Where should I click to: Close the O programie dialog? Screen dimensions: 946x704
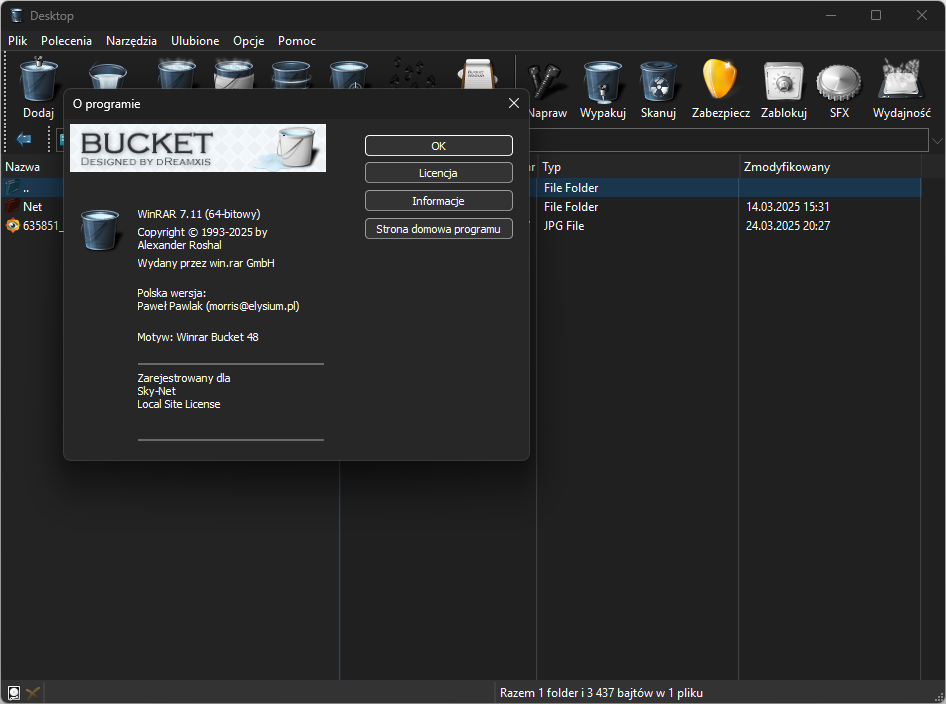514,104
